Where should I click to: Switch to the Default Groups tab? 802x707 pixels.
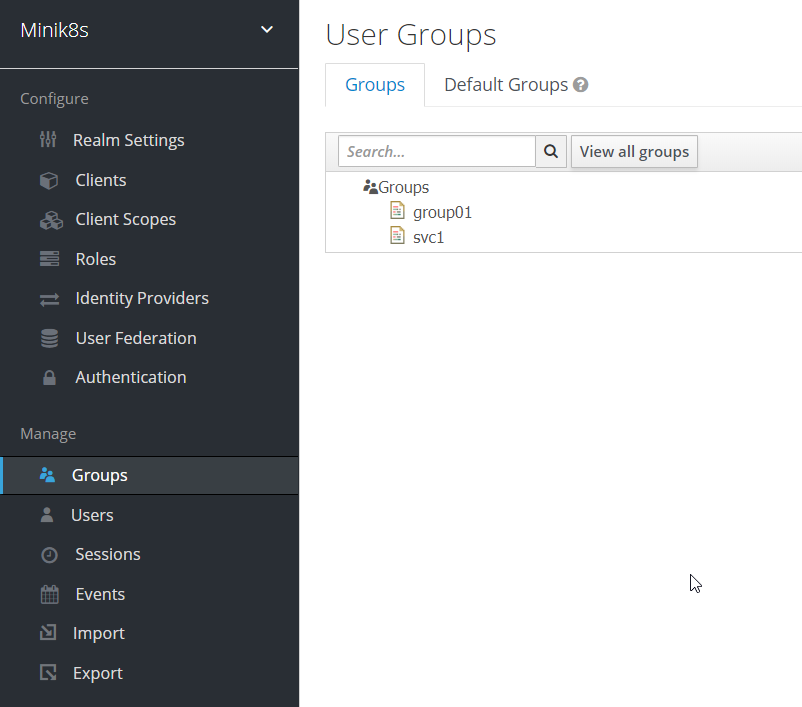click(x=506, y=85)
